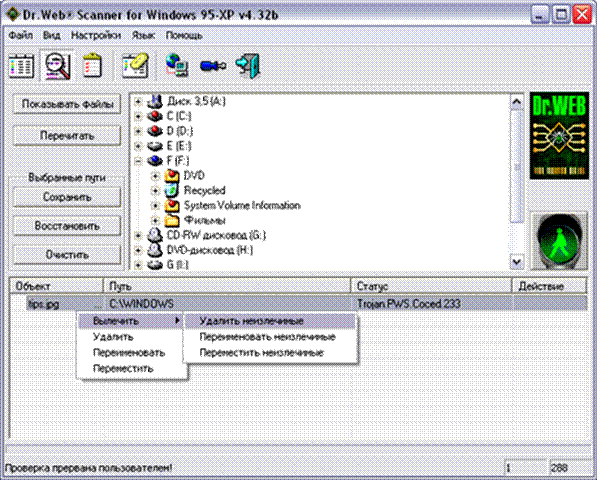Sort by the Действие column header
597x480 pixels.
549,286
